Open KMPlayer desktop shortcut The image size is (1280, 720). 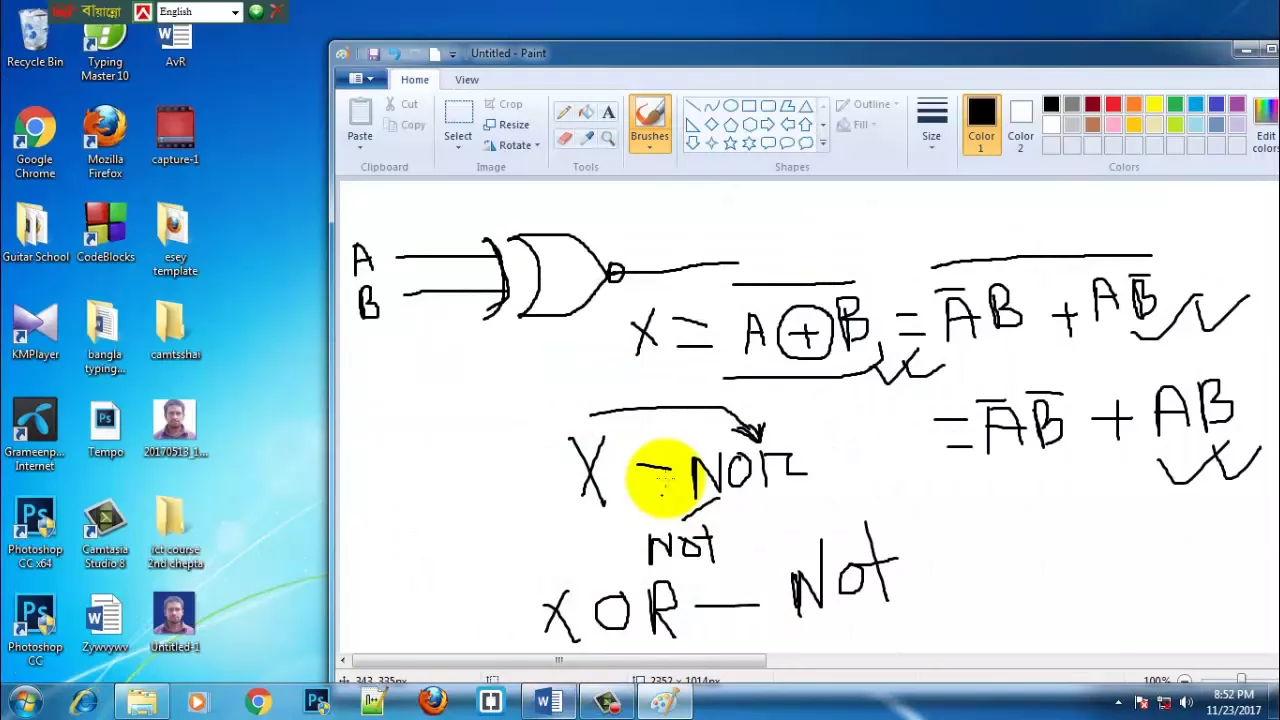(x=35, y=330)
